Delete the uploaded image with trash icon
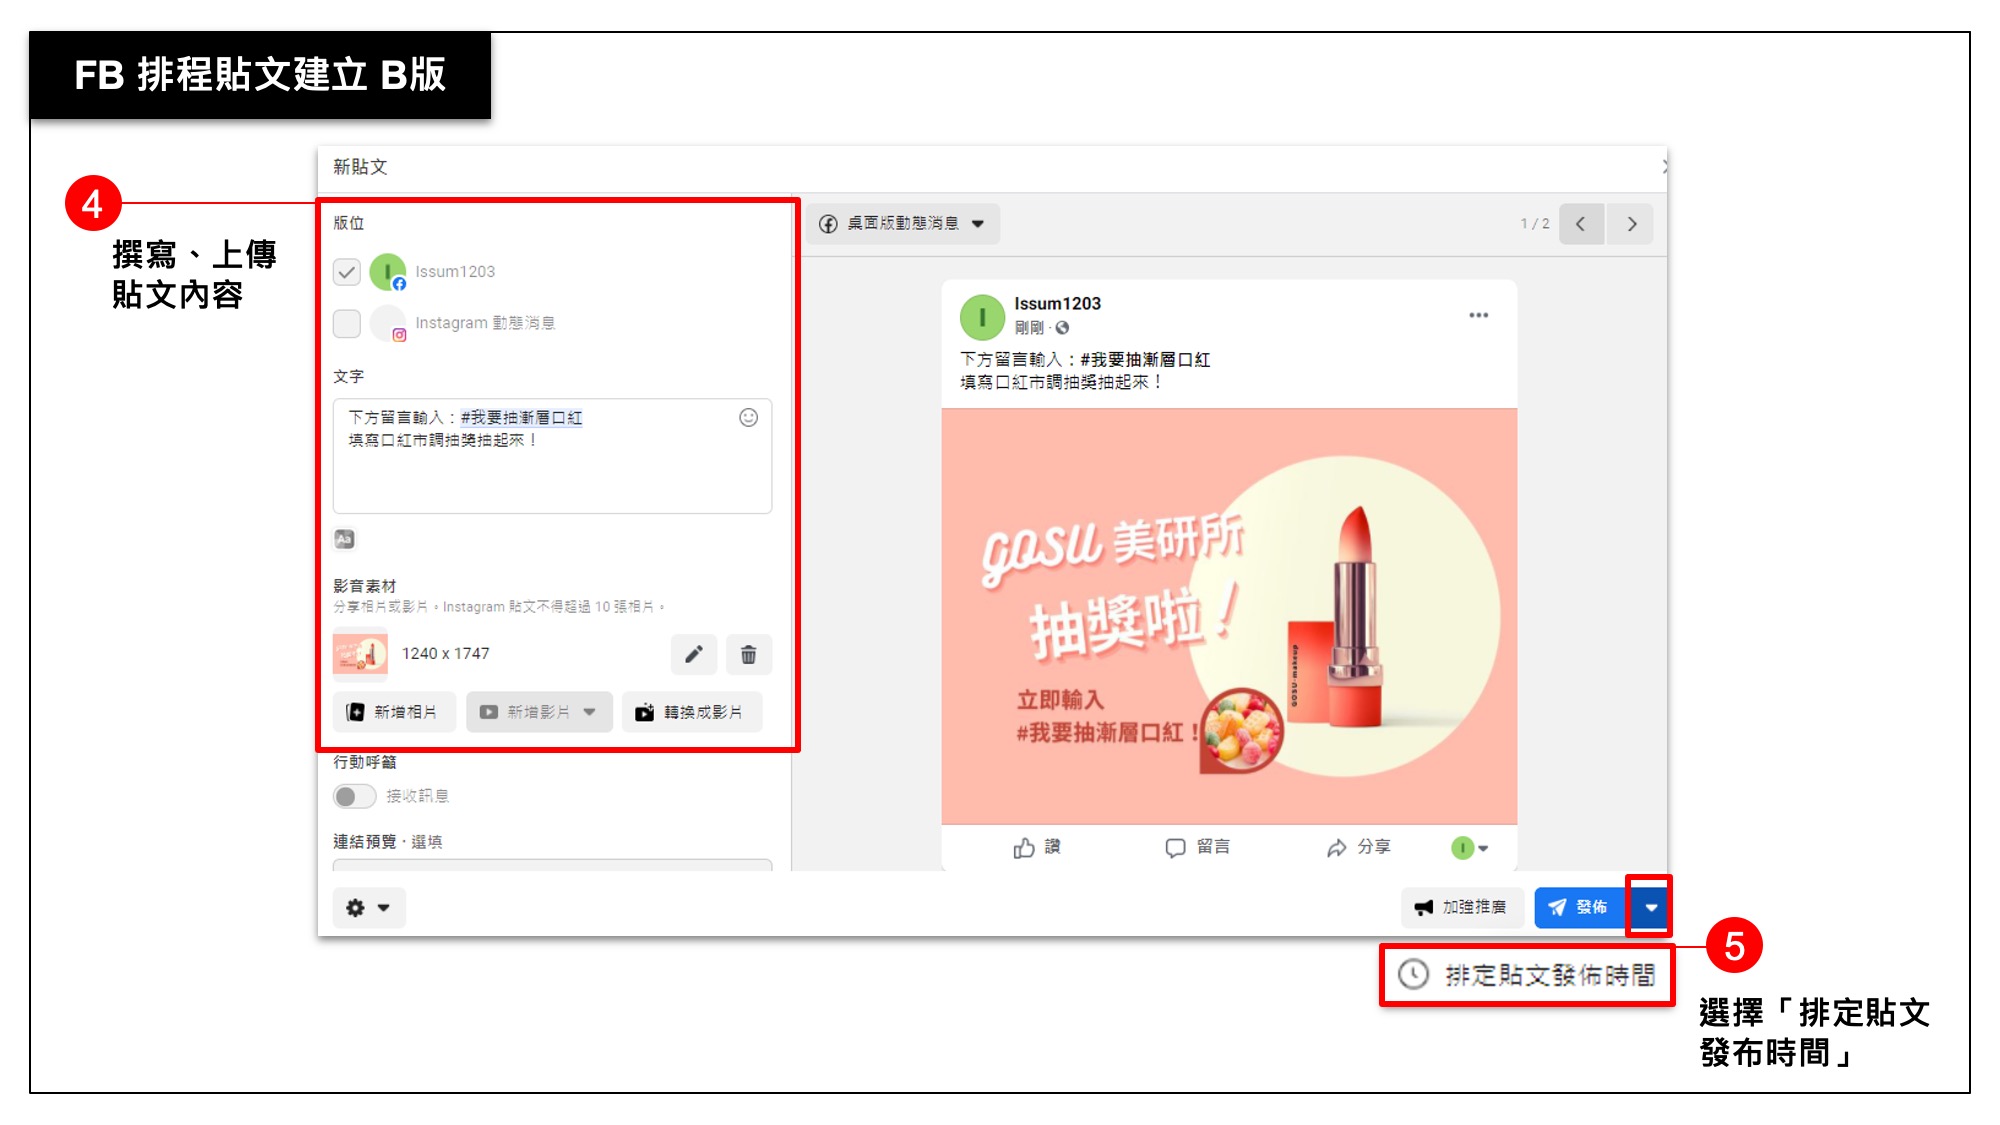Screen dimensions: 2000x1125 coord(748,654)
